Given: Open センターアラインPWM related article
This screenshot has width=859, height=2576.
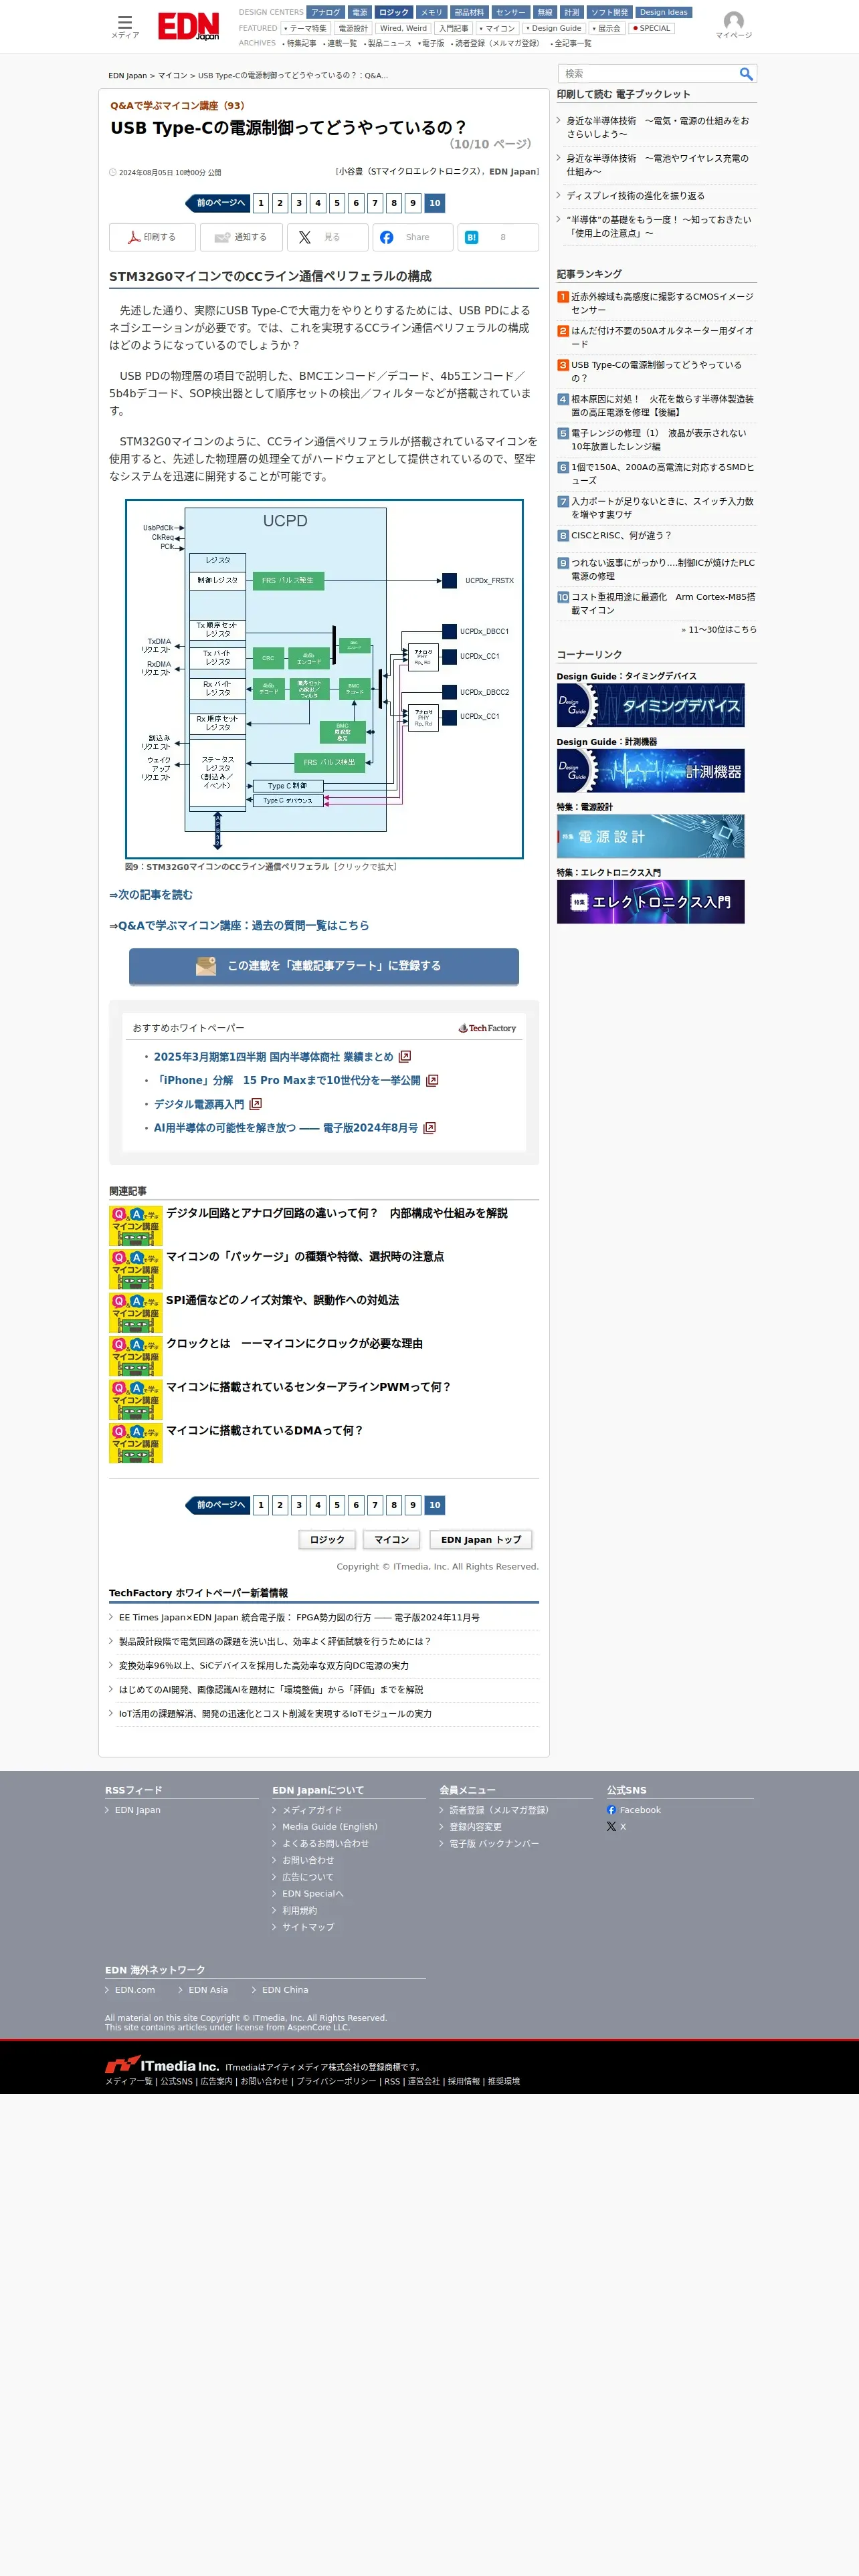Looking at the screenshot, I should 308,1387.
